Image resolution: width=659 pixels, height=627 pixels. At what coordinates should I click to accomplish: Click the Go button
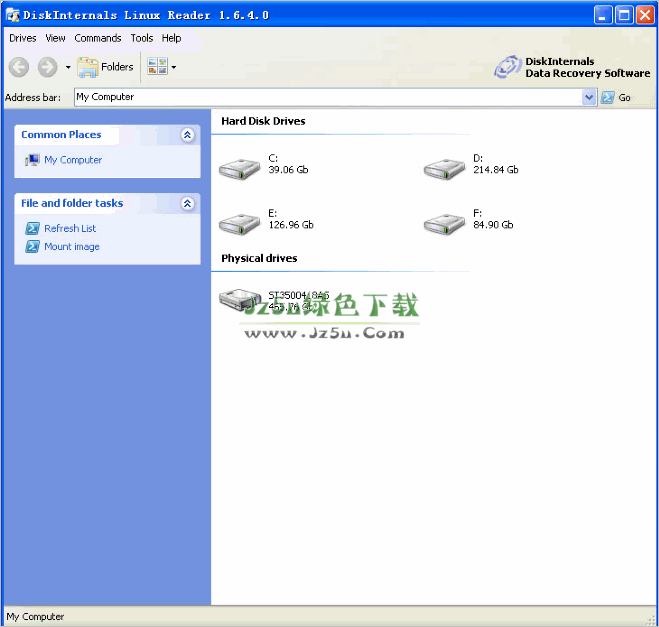[x=616, y=97]
